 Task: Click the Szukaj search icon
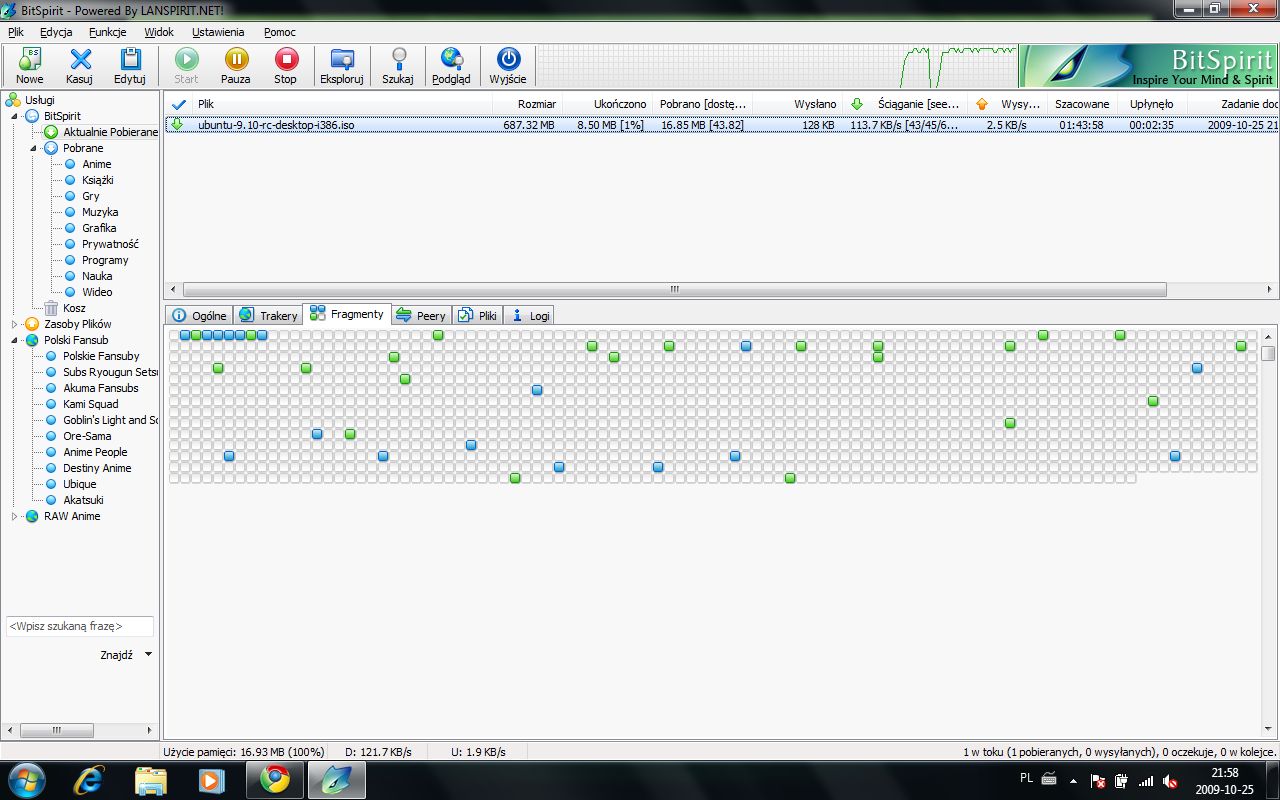click(x=398, y=60)
